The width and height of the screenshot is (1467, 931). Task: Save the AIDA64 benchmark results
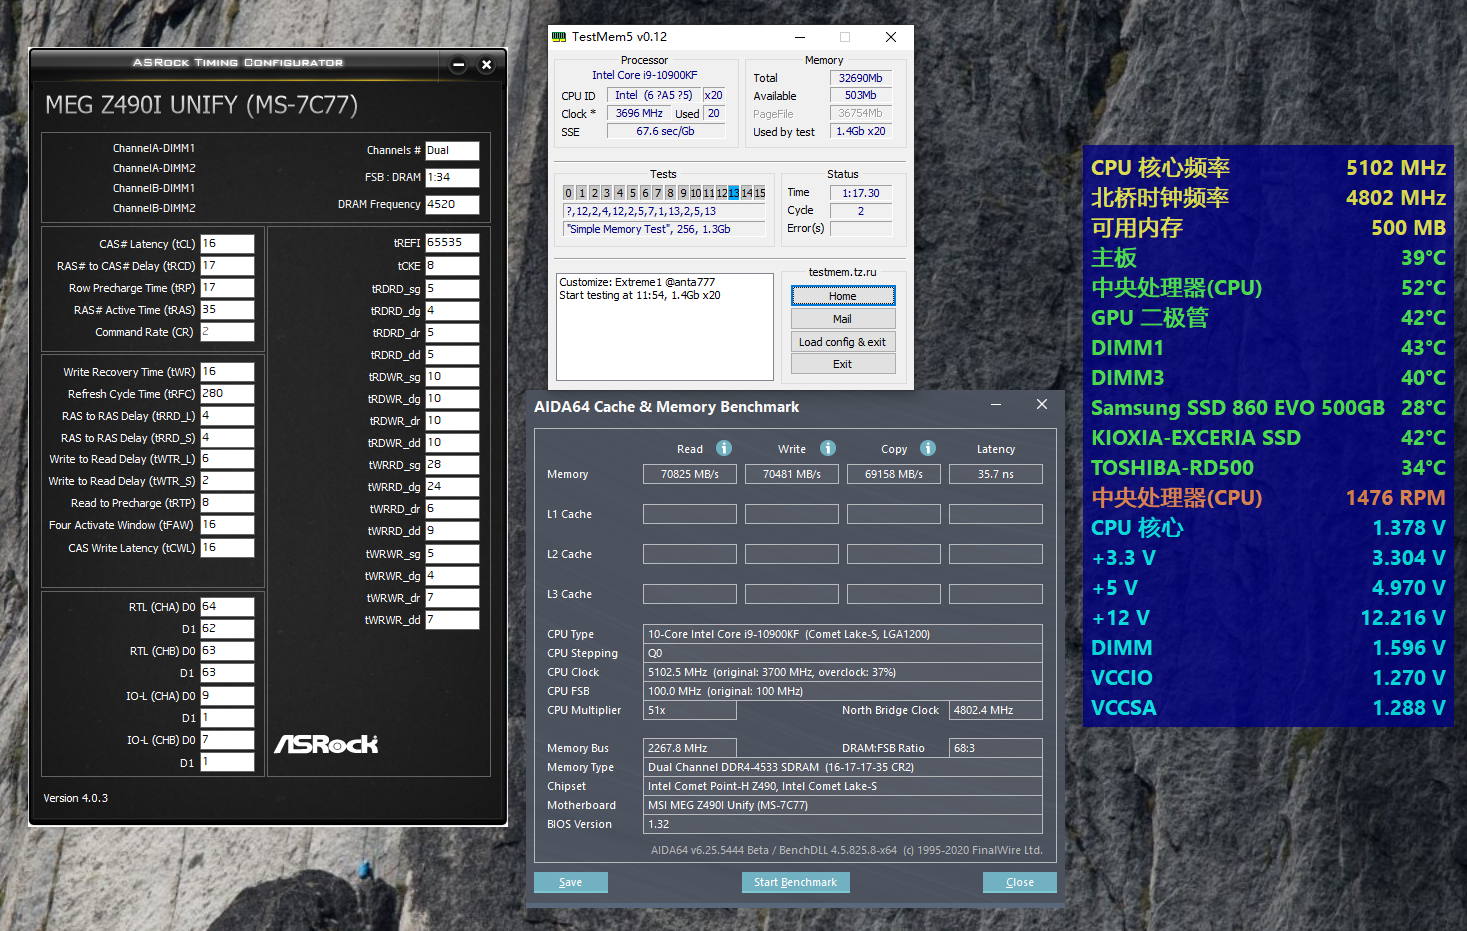[x=570, y=882]
